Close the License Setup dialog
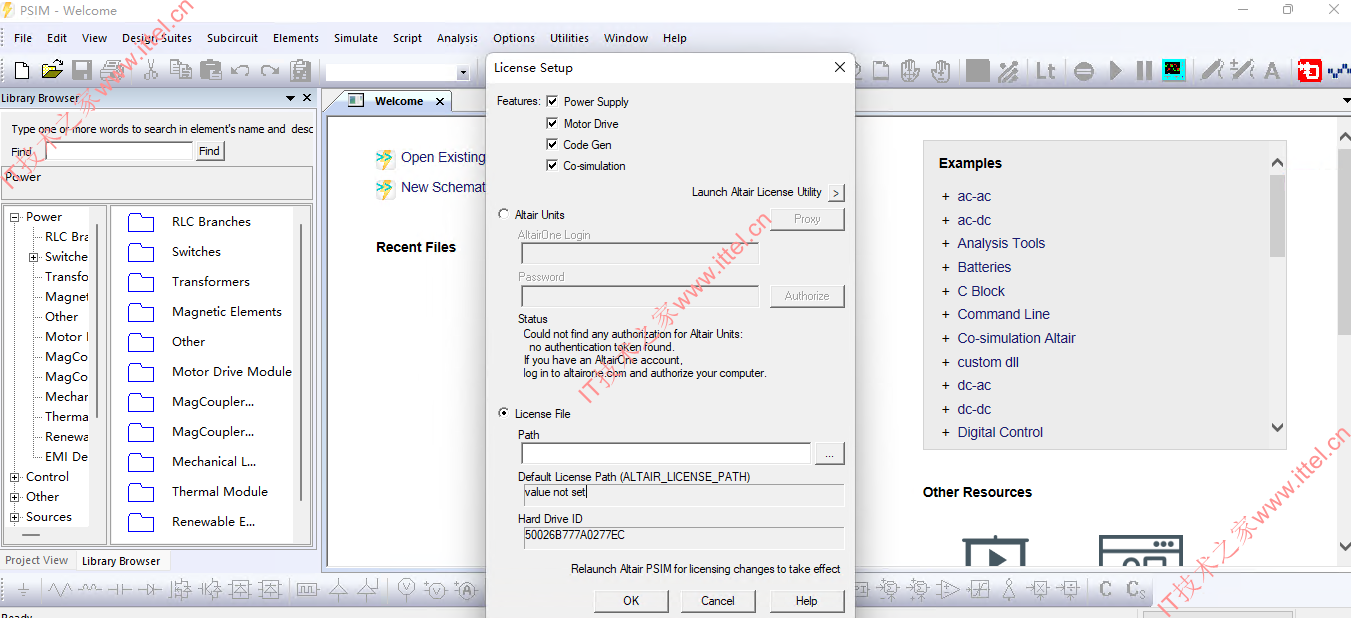The height and width of the screenshot is (618, 1351). [840, 67]
